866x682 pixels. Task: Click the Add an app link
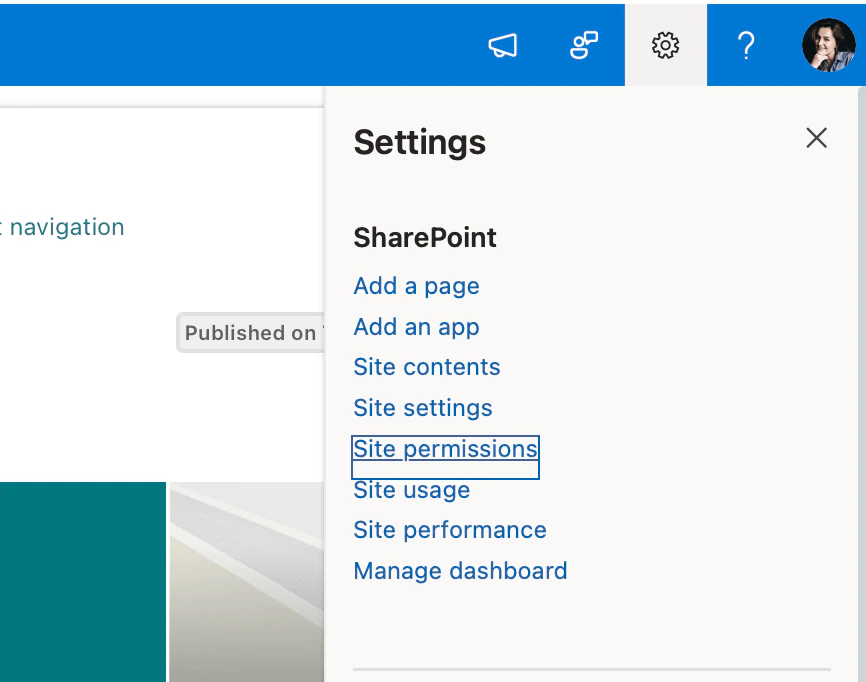click(x=416, y=327)
